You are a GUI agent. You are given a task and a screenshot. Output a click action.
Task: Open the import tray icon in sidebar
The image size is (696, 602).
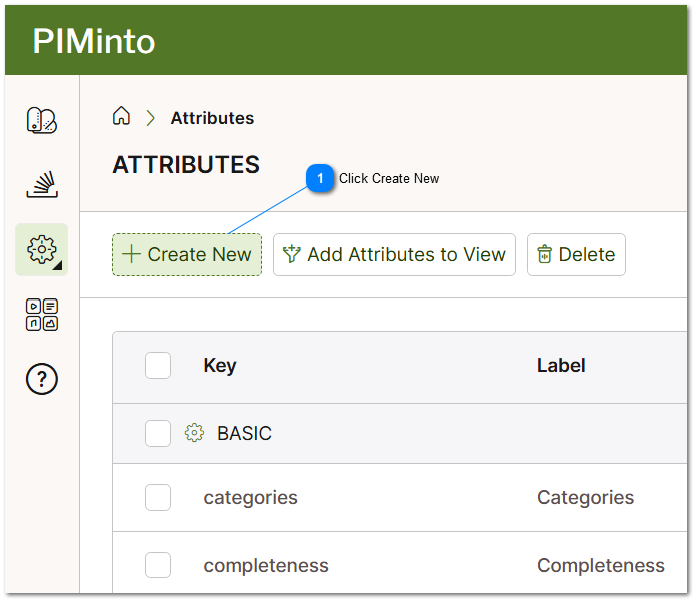click(x=42, y=184)
